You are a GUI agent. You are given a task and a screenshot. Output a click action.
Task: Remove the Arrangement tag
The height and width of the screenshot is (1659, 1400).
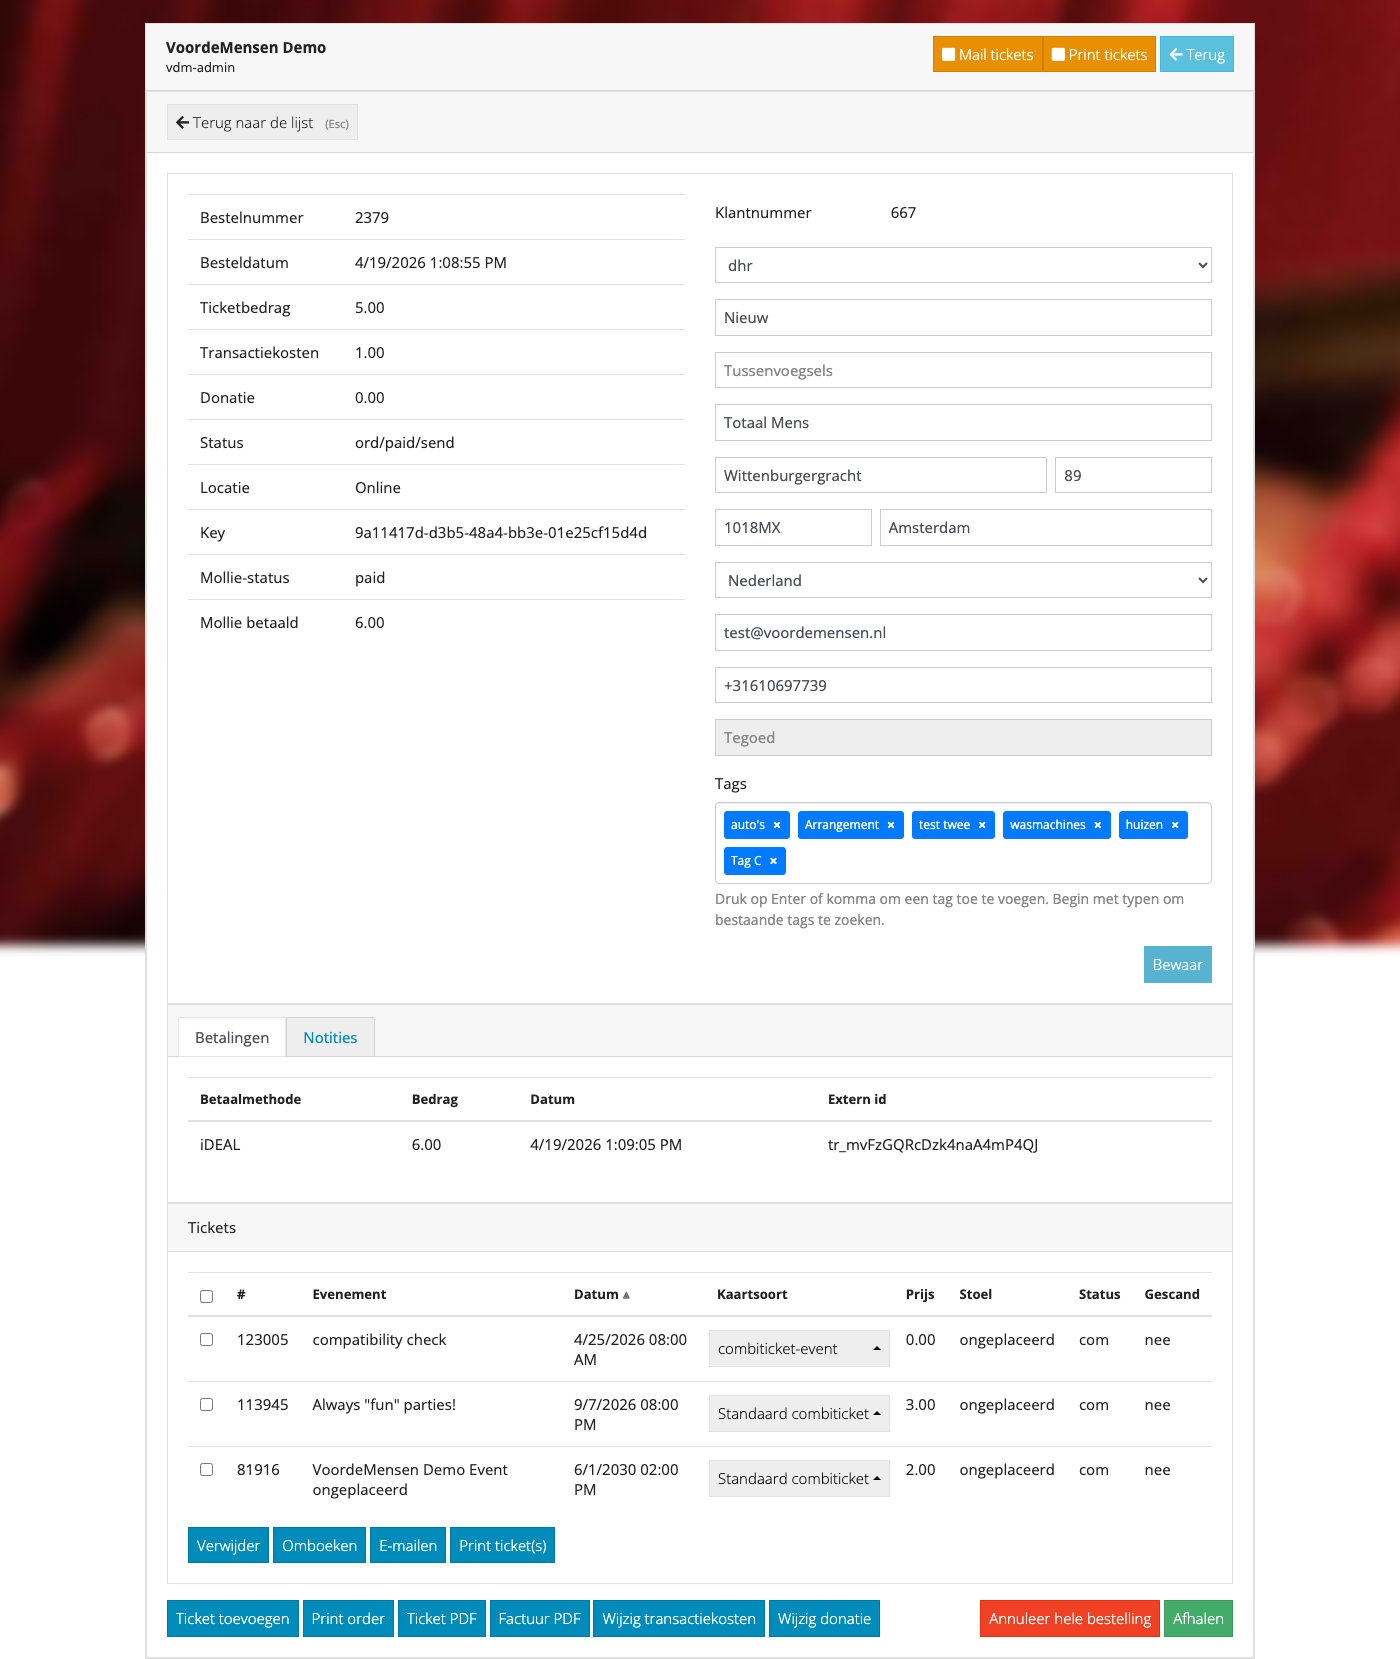(x=891, y=825)
